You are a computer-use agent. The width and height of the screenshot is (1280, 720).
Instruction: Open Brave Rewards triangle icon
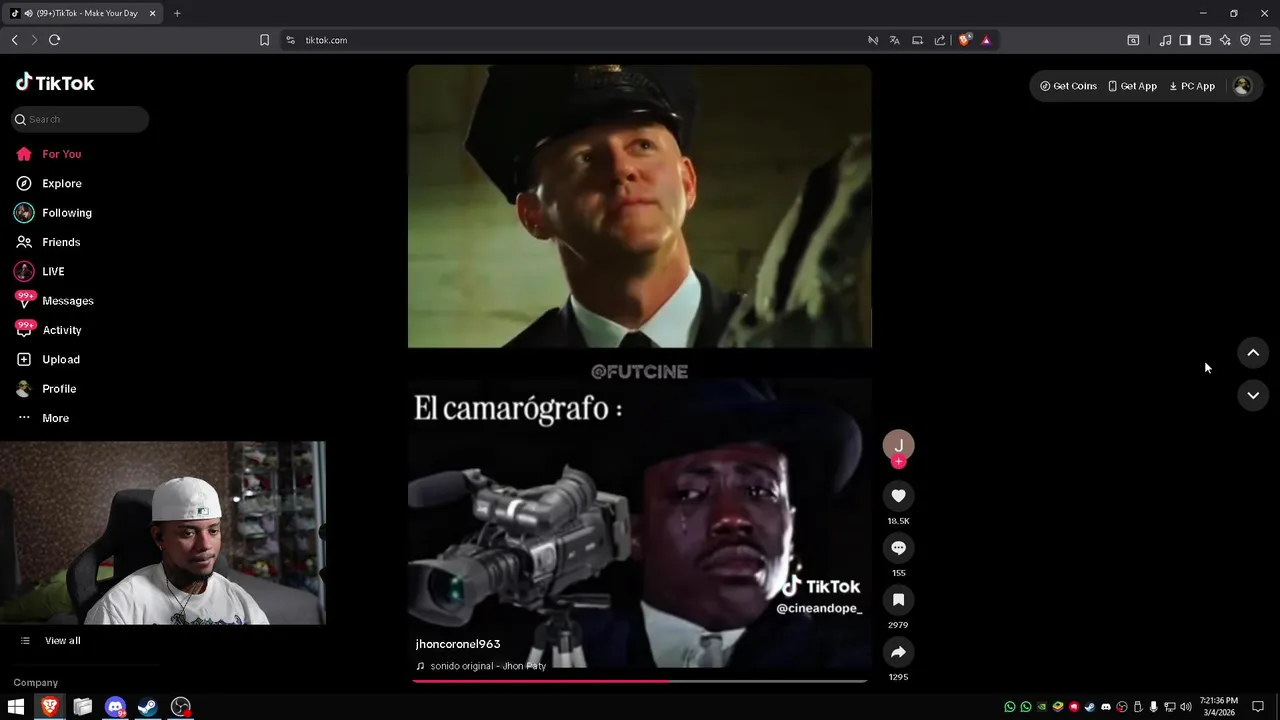[986, 40]
